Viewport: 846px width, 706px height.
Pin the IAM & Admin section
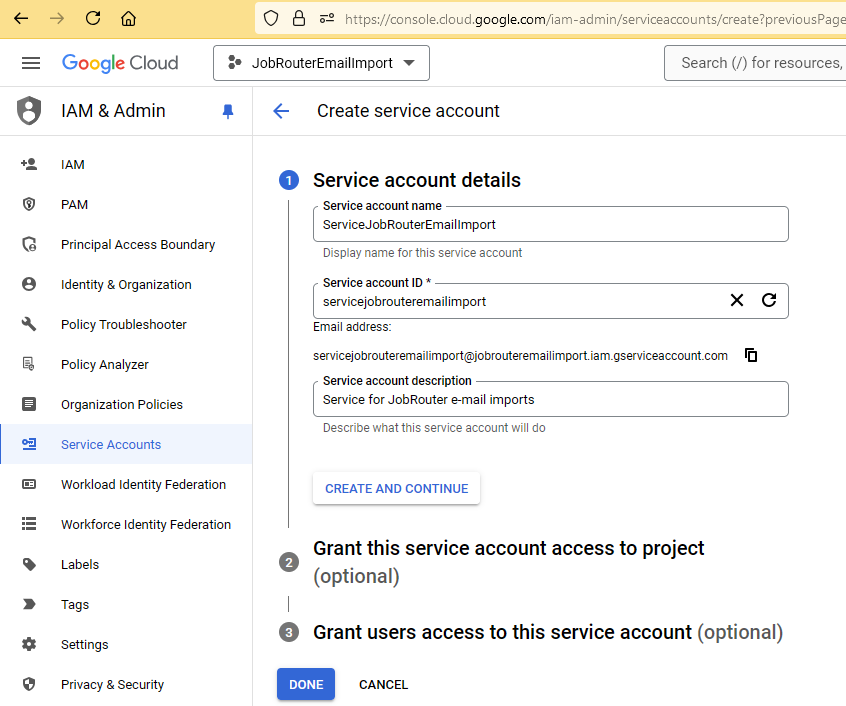[227, 111]
